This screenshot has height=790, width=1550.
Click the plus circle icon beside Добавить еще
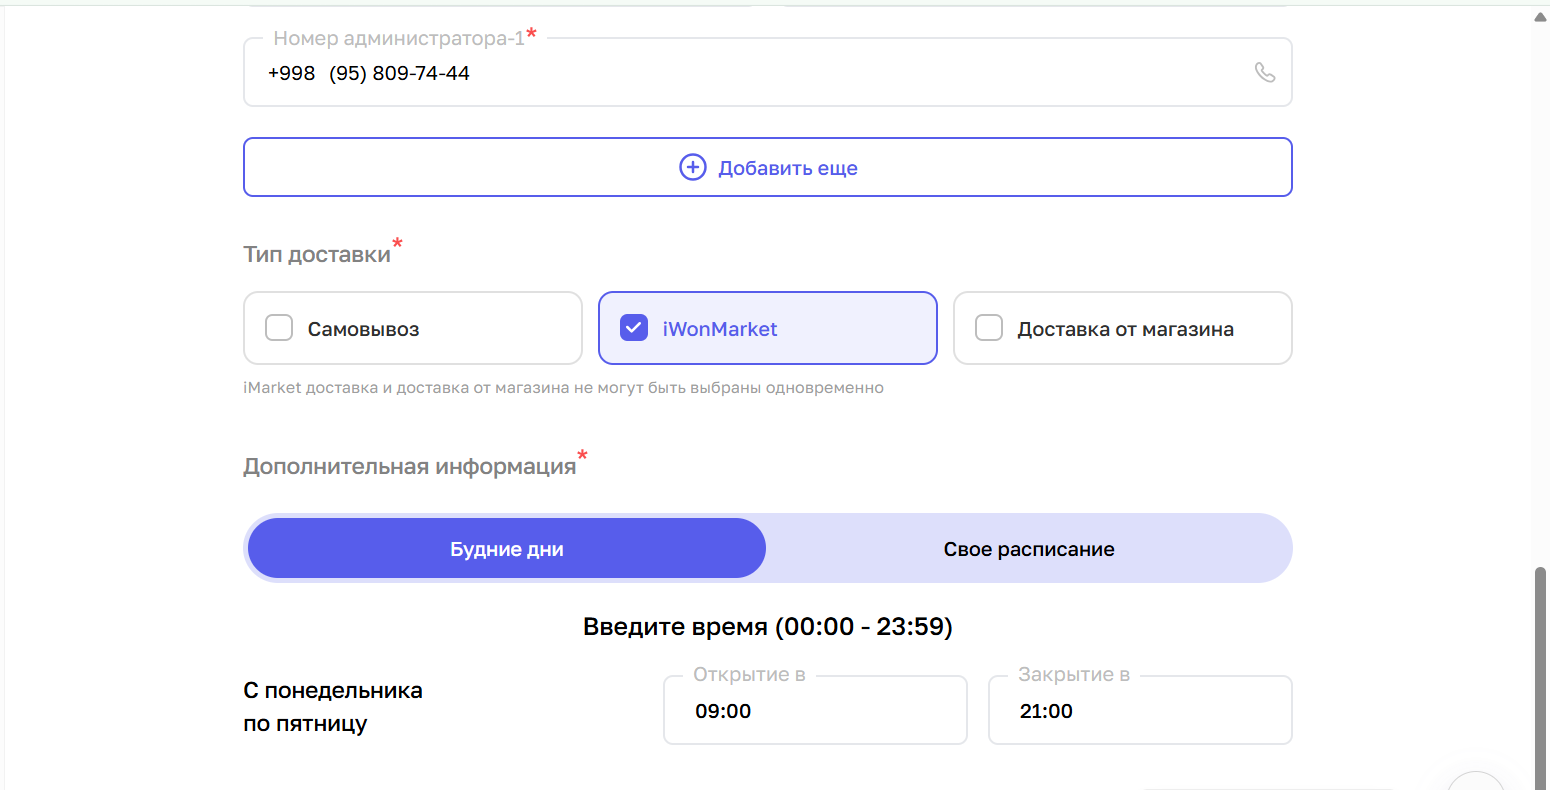pos(692,167)
